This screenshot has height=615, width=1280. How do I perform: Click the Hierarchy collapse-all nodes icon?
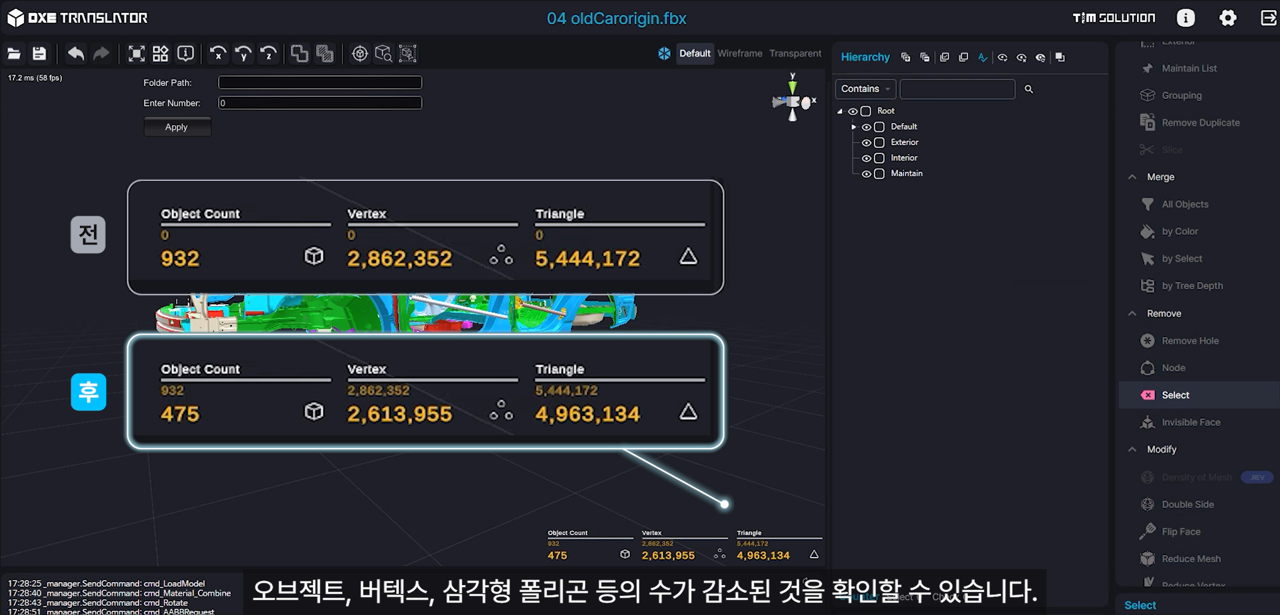[925, 58]
